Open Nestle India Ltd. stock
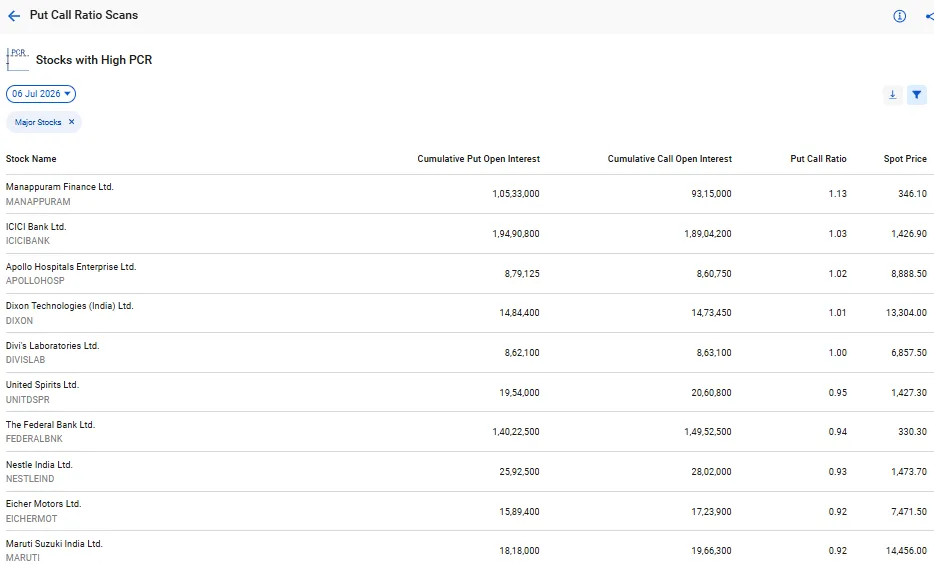The image size is (934, 567). point(39,465)
